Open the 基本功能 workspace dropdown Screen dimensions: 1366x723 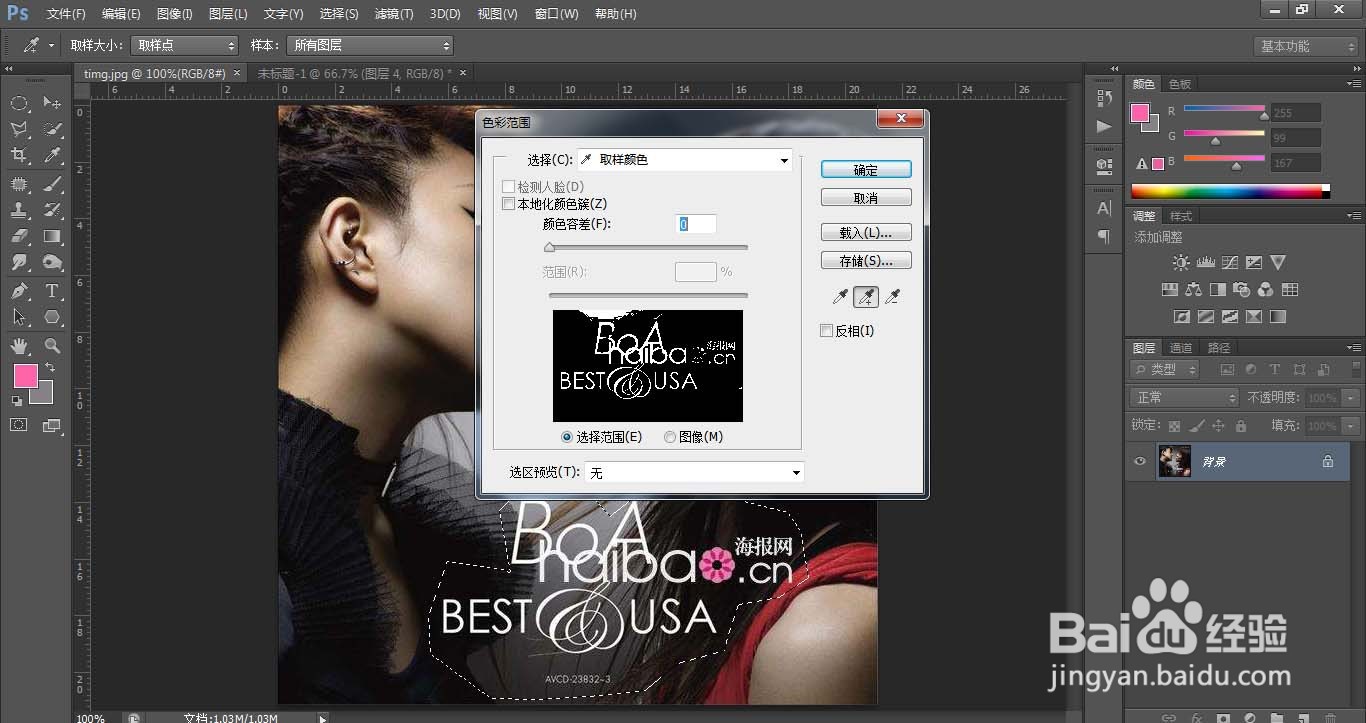click(1304, 46)
